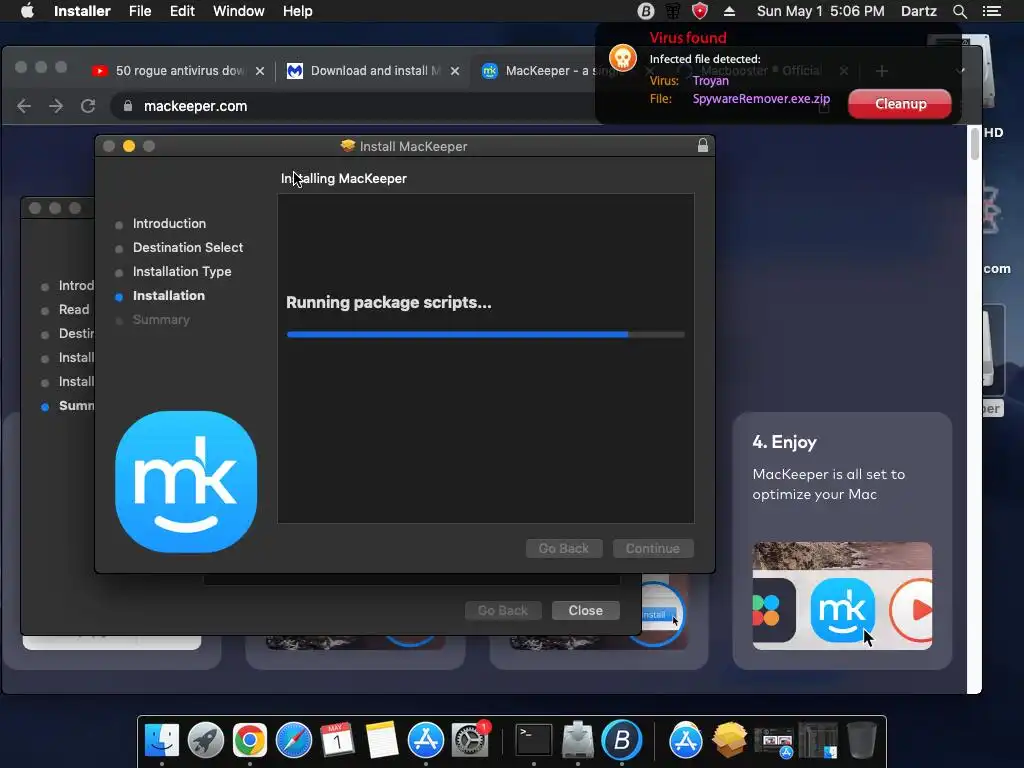Close the 50 rogue antivirus tab
This screenshot has height=768, width=1024.
pyautogui.click(x=260, y=71)
